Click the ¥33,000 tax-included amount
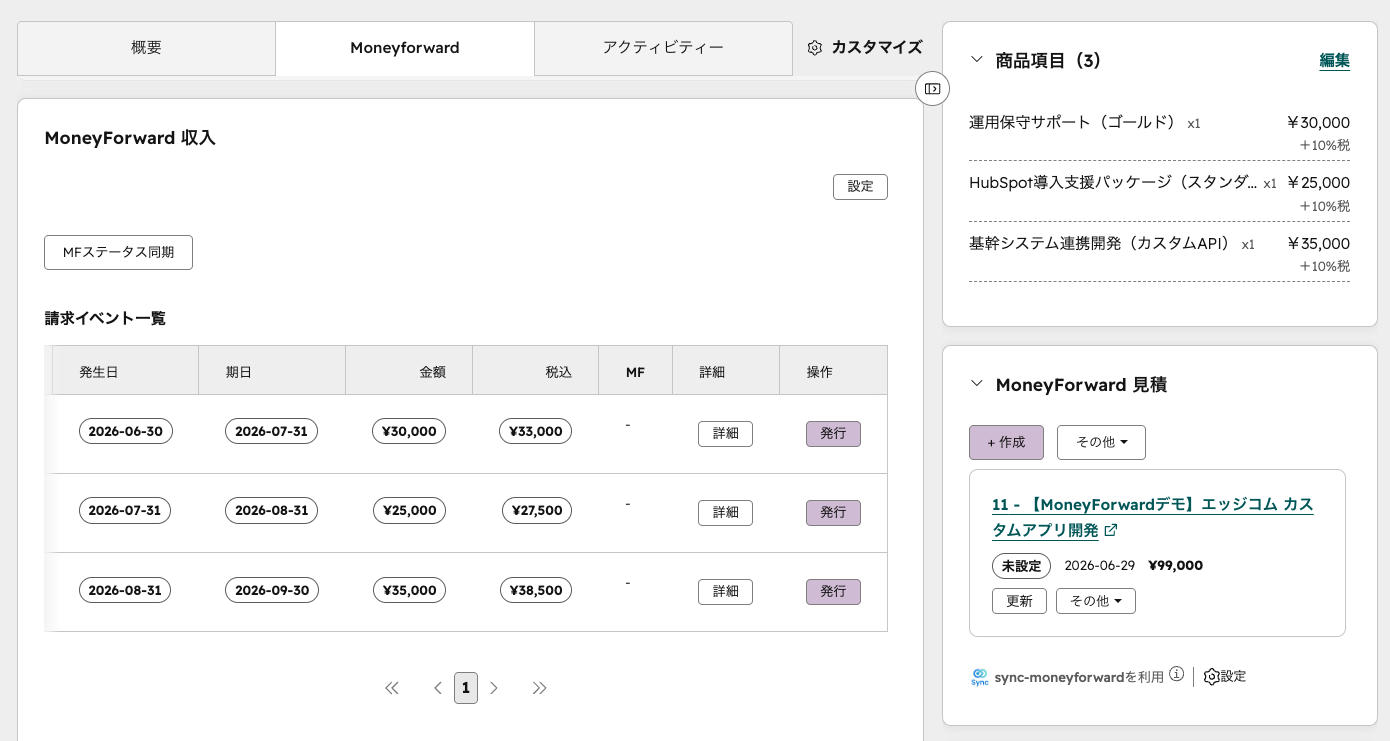Image resolution: width=1390 pixels, height=741 pixels. (x=536, y=431)
